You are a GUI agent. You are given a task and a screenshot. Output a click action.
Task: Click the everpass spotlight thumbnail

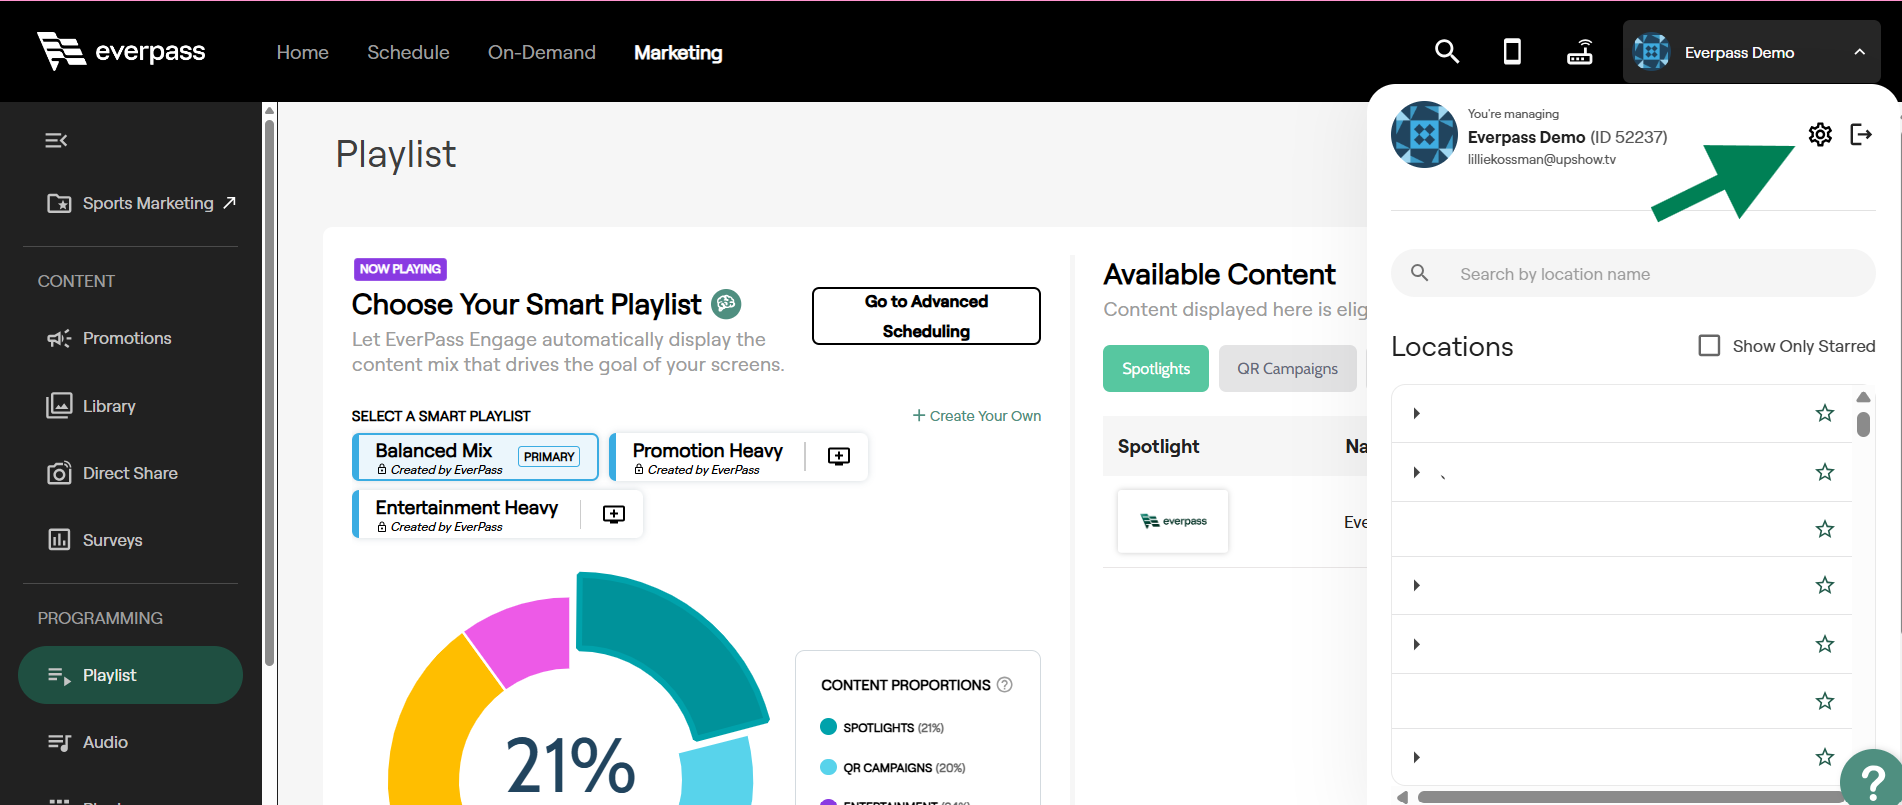pyautogui.click(x=1173, y=521)
